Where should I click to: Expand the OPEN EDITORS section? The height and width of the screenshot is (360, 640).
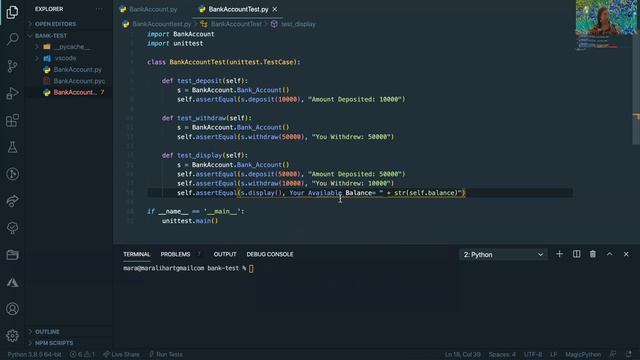[x=55, y=24]
